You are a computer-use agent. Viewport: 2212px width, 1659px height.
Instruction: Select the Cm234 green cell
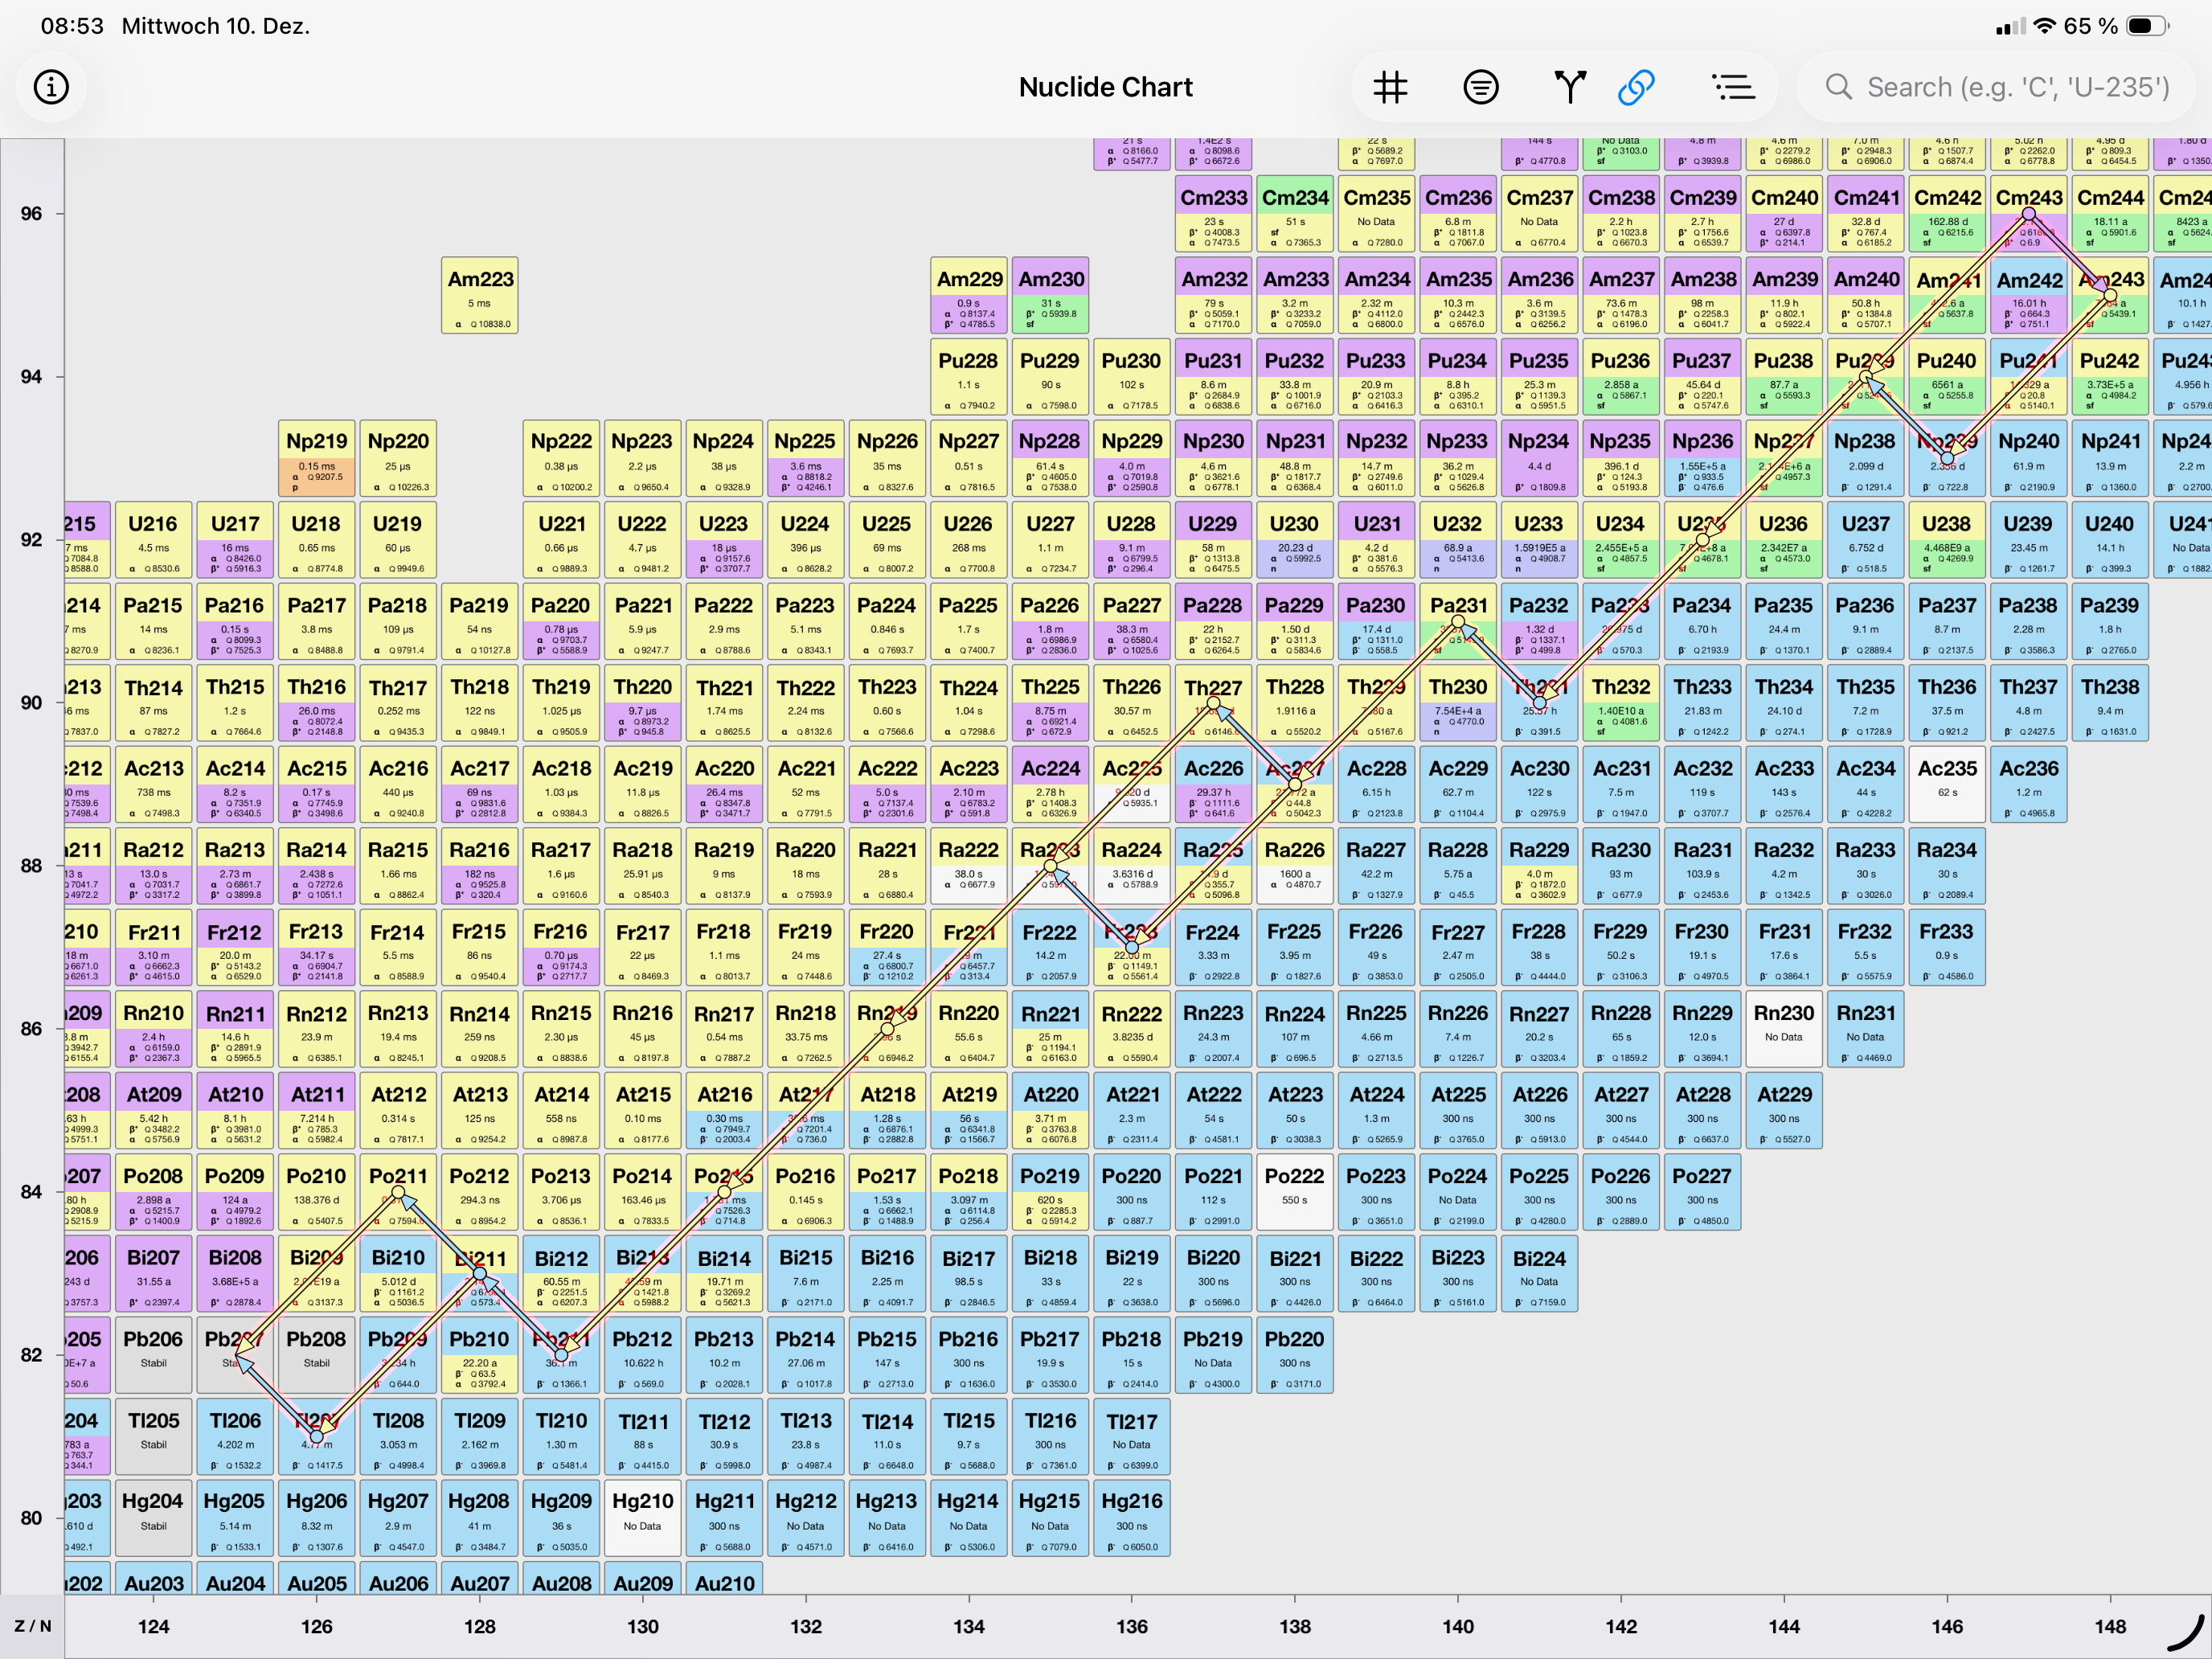coord(1295,214)
